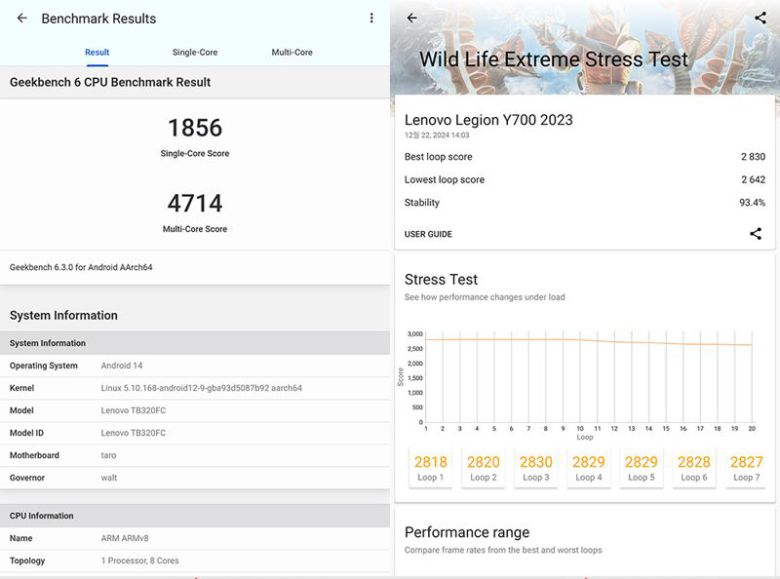Screen dimensions: 780x579
Task: Click share icon beside USER GUIDE
Action: pyautogui.click(x=755, y=234)
